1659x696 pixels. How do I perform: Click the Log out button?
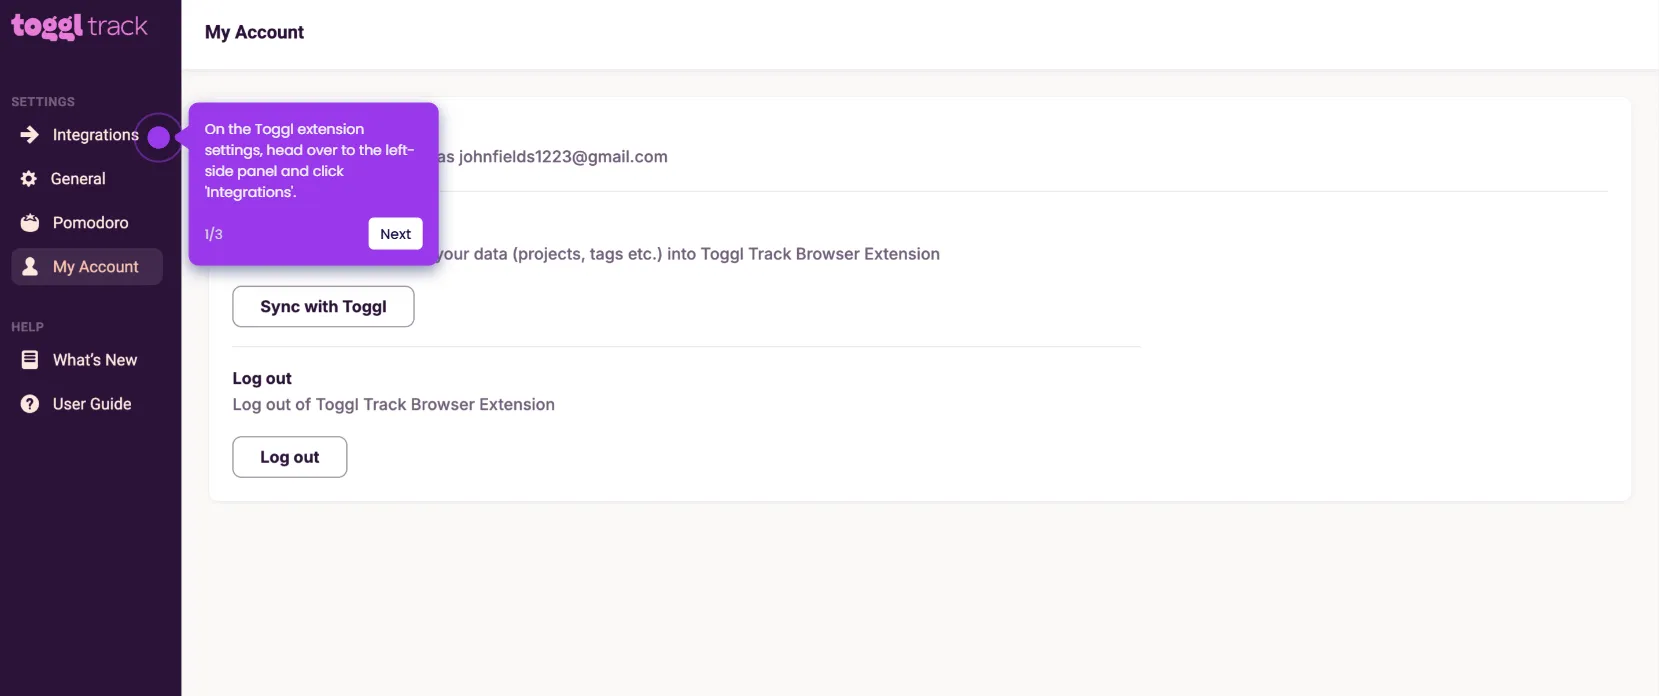290,457
